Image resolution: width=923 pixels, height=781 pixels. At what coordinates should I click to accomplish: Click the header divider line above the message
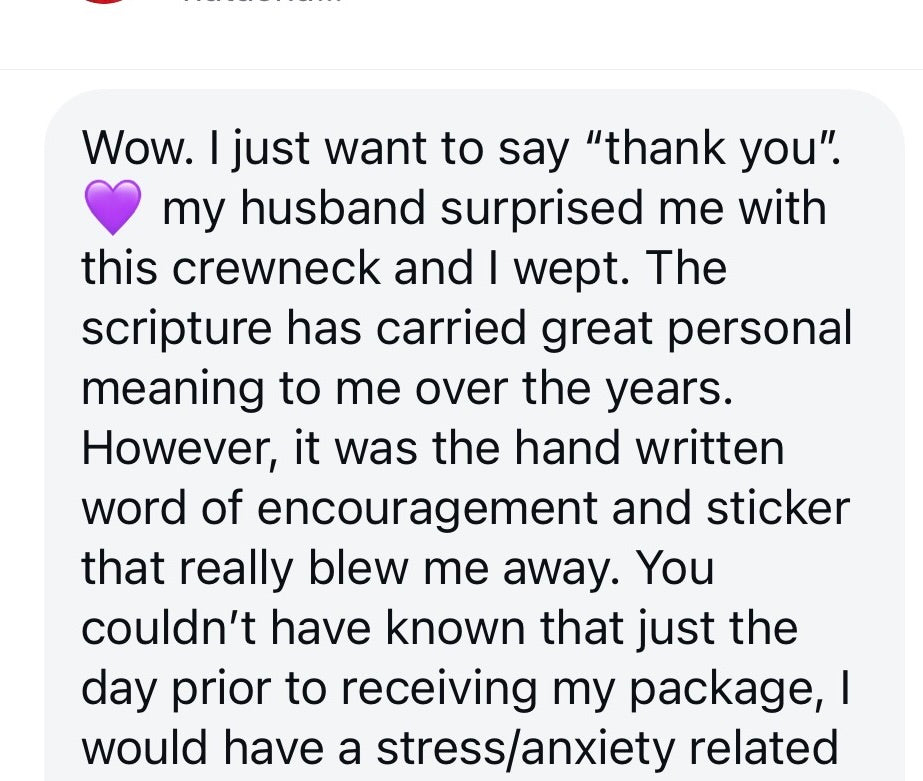pyautogui.click(x=461, y=70)
